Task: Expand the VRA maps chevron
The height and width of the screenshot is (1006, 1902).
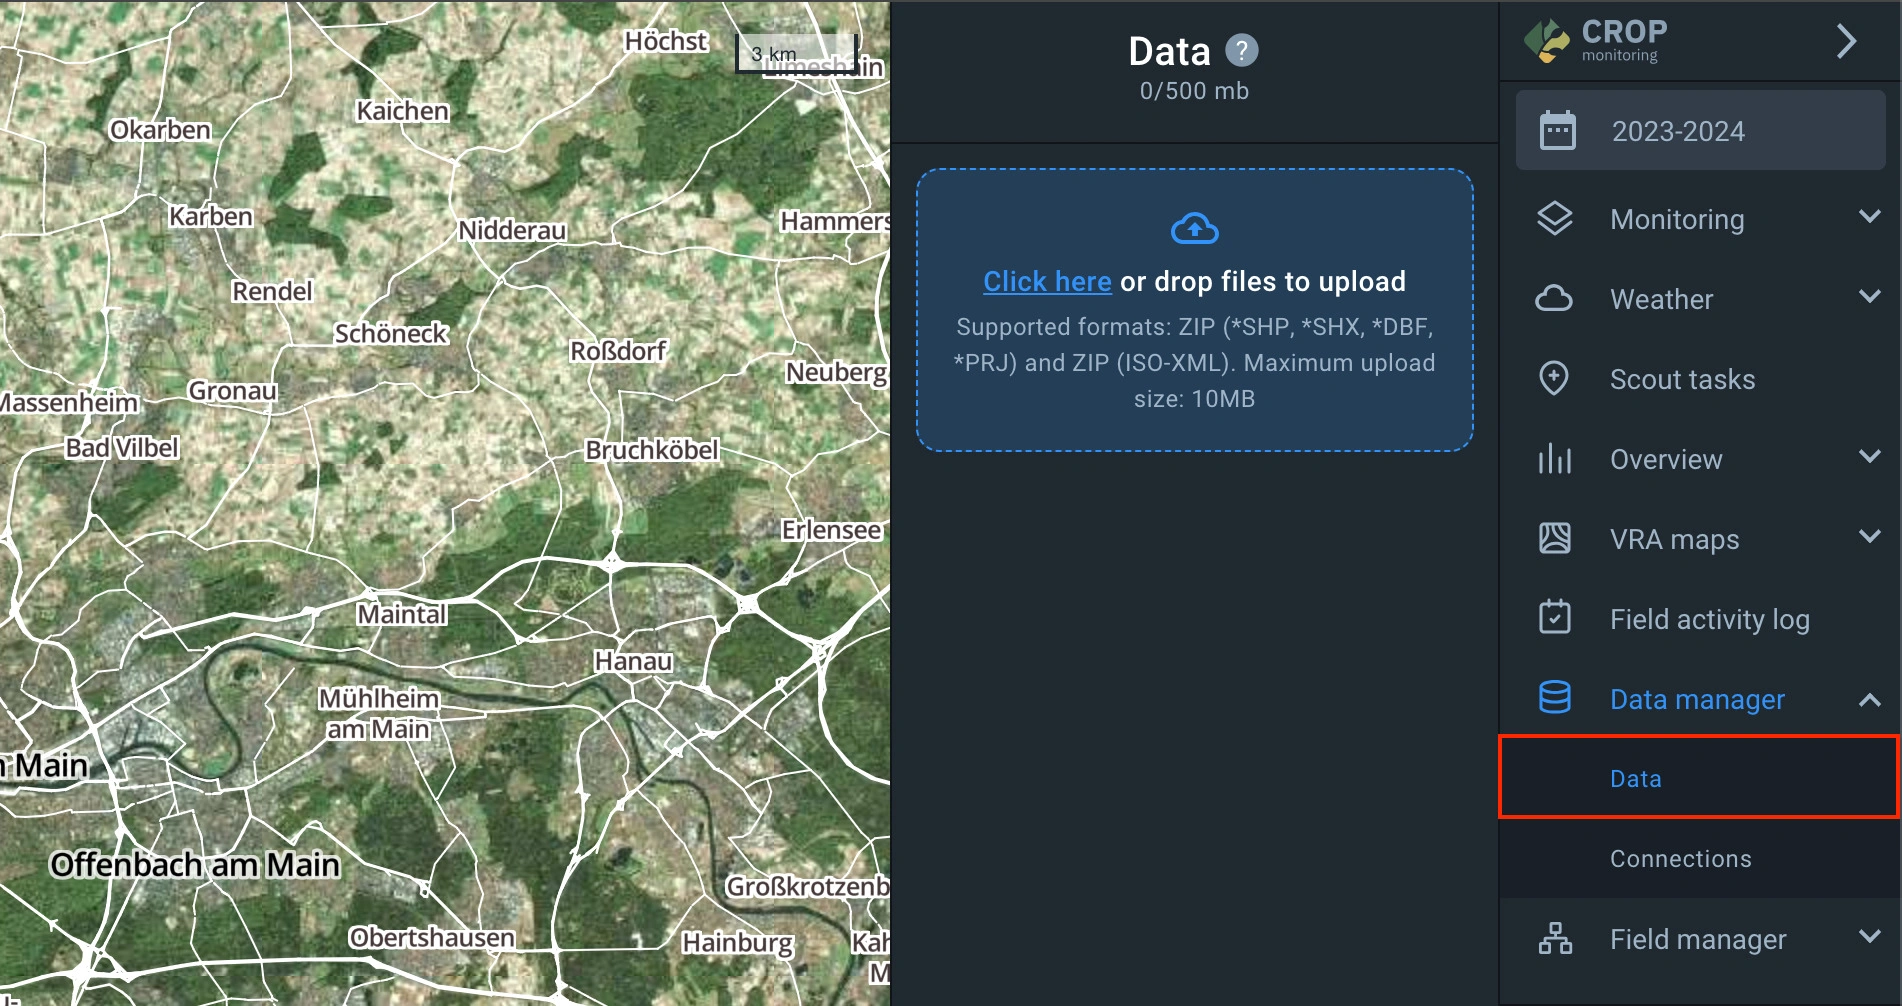Action: tap(1869, 537)
